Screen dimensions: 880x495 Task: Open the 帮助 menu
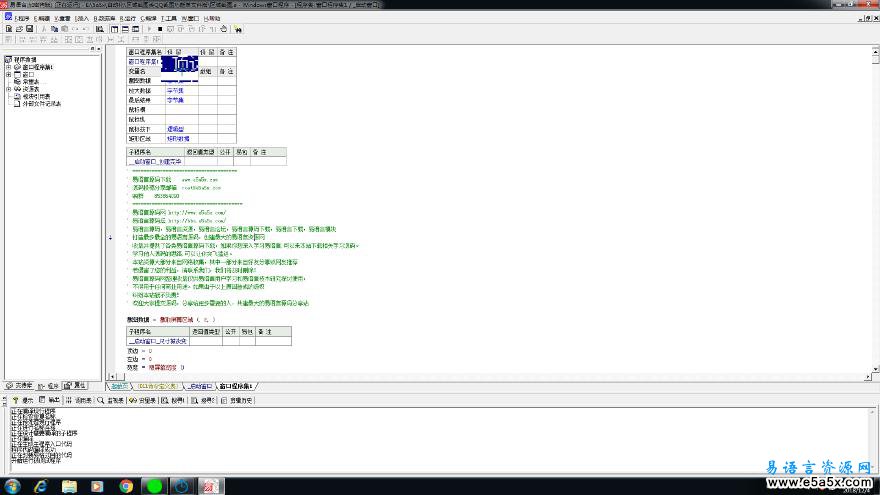[212, 18]
